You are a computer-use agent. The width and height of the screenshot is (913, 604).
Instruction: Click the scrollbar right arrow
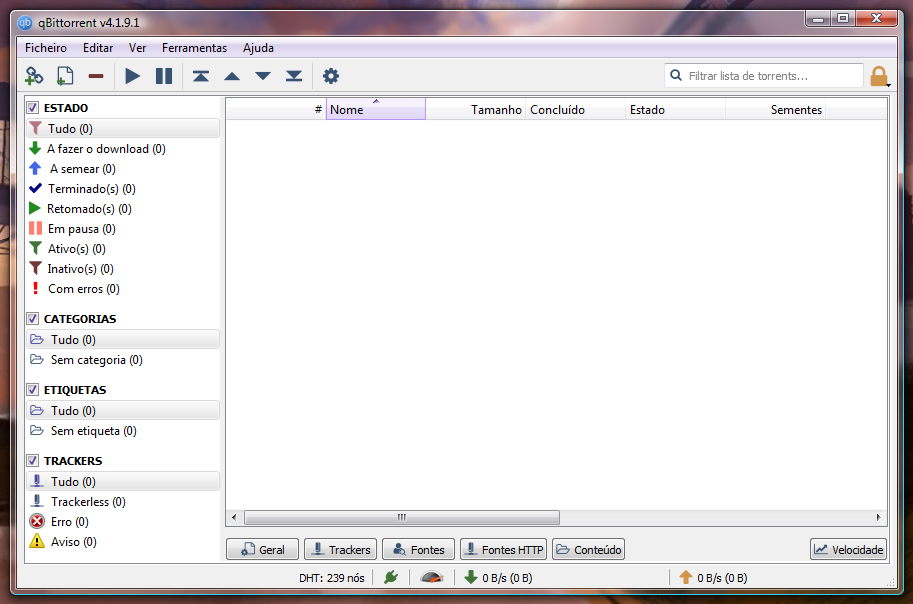(879, 517)
